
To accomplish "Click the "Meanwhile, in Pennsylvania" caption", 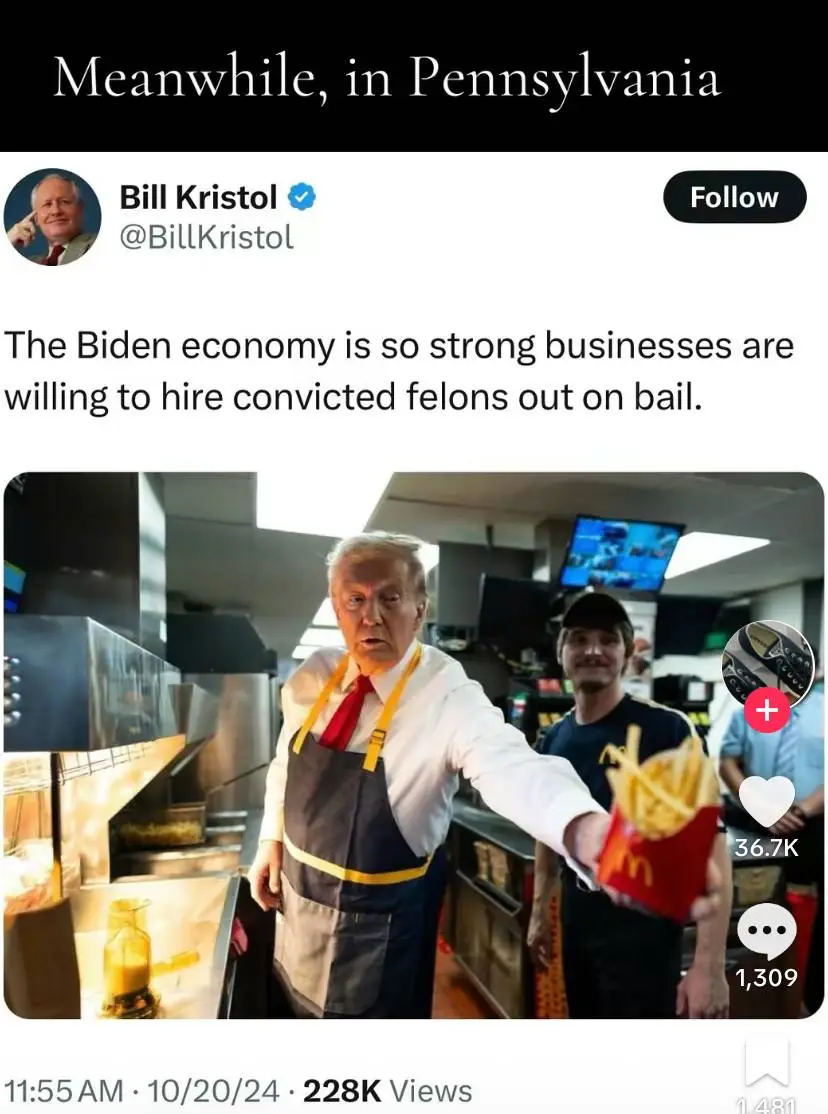I will pos(387,77).
